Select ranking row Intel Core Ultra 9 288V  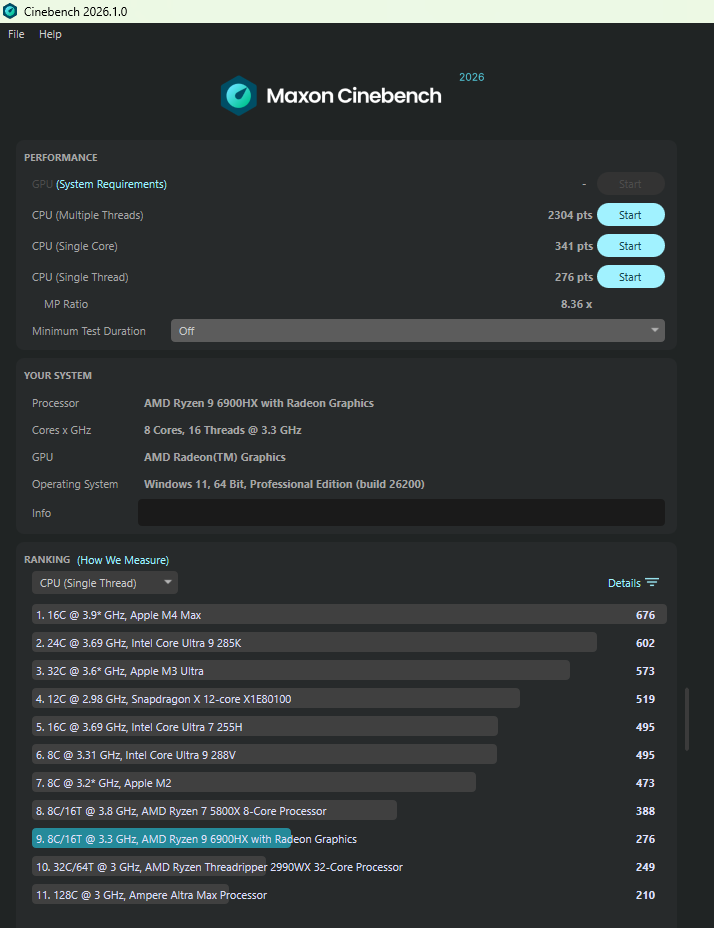(x=349, y=755)
